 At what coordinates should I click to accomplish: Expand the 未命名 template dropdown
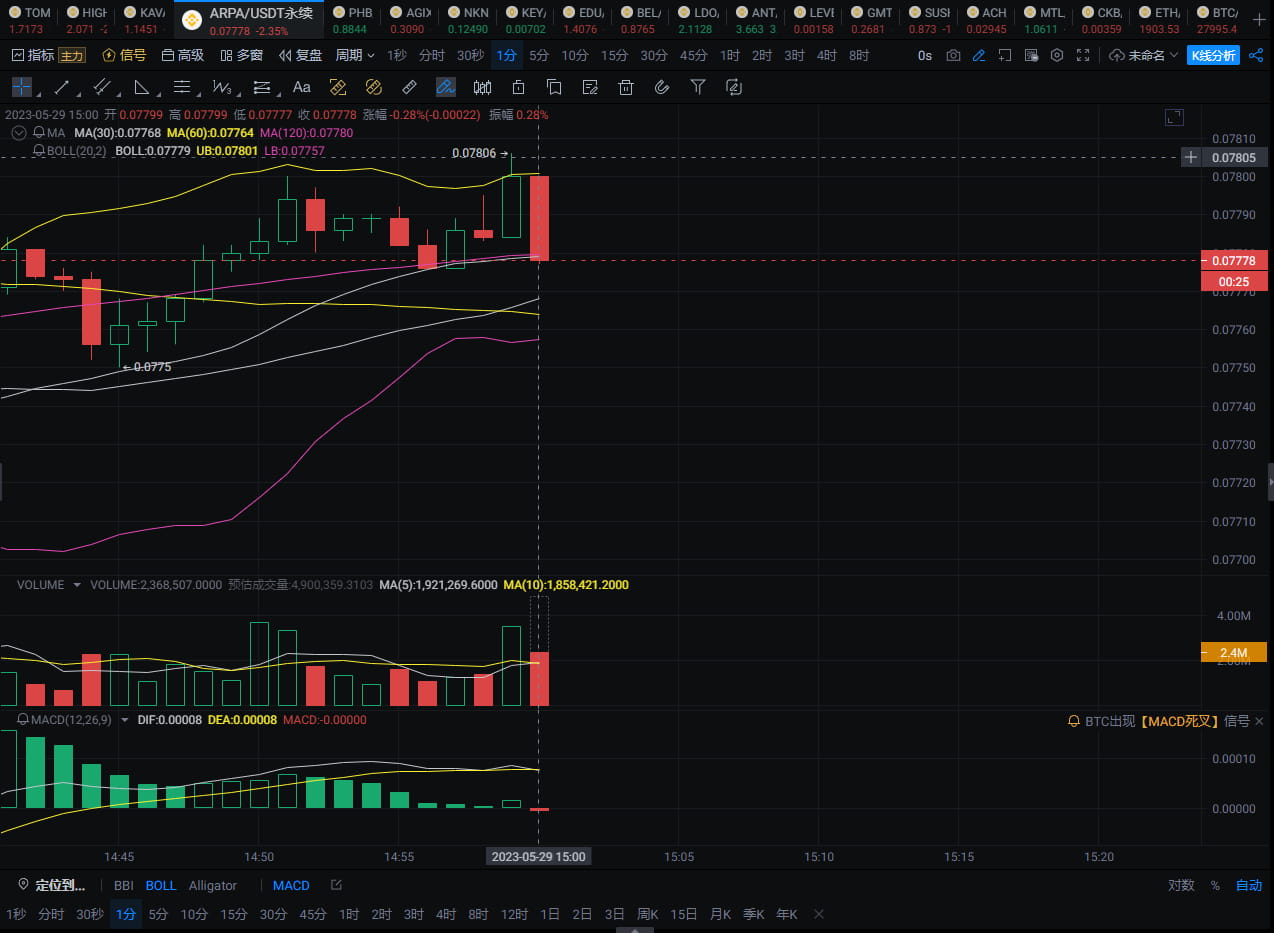1172,56
